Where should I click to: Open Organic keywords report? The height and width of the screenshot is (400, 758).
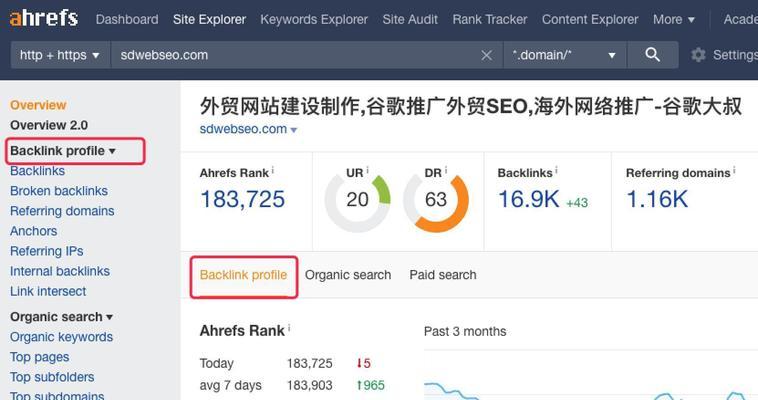click(61, 337)
